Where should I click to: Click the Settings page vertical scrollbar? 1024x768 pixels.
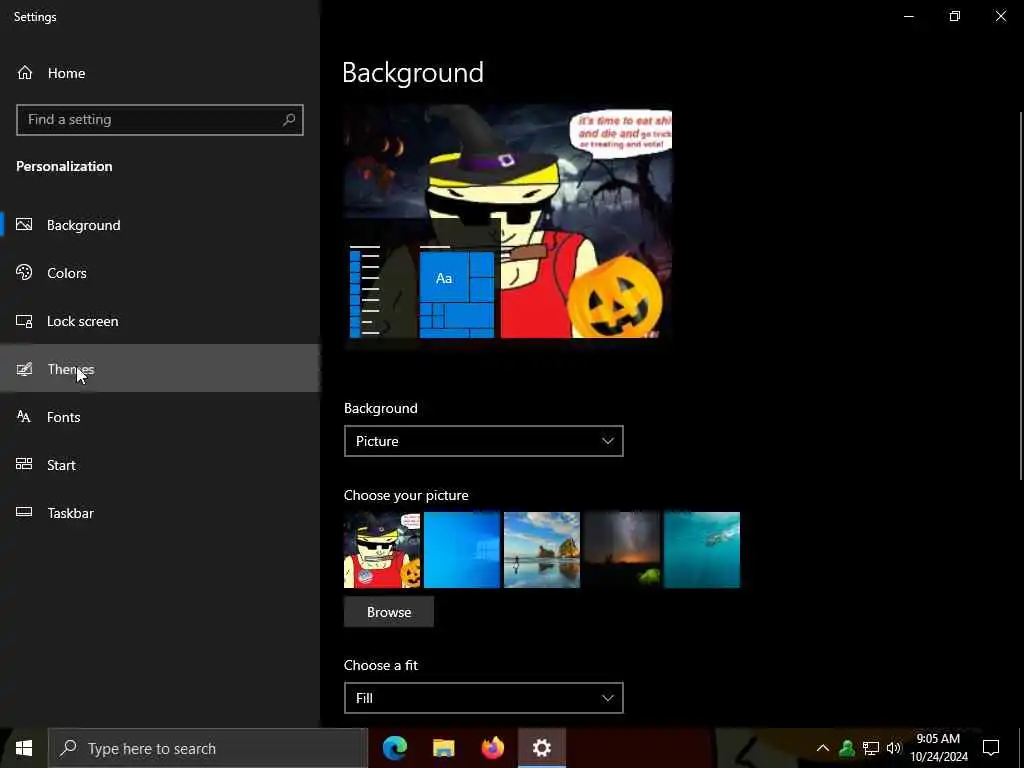coord(1020,297)
